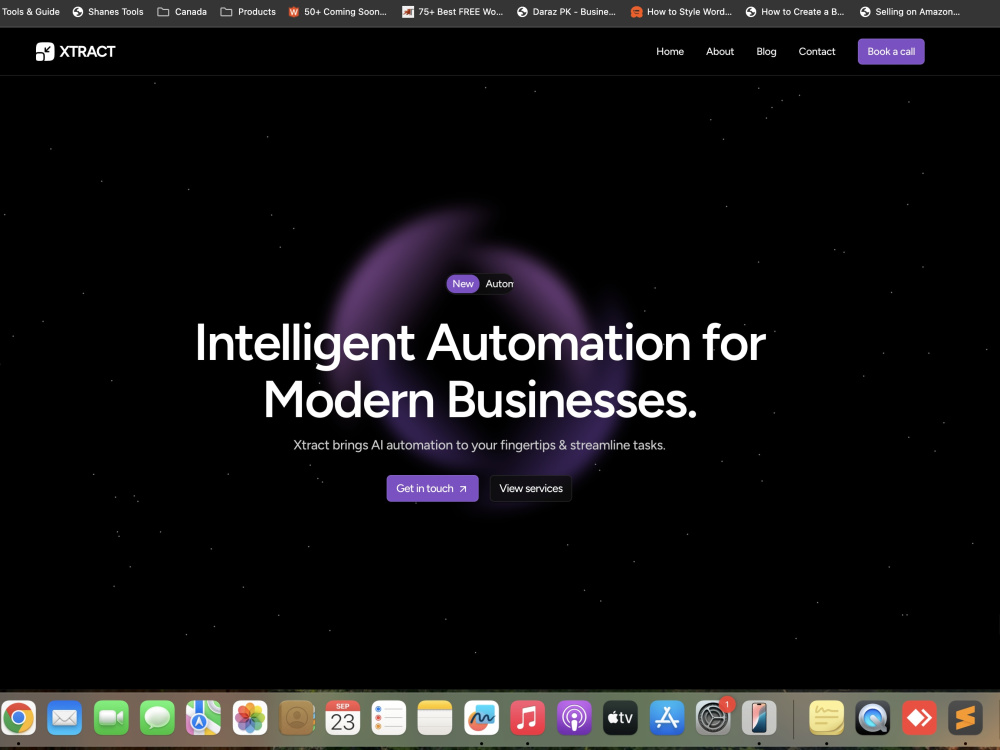Launch QuickTime Player from the dock

point(872,717)
